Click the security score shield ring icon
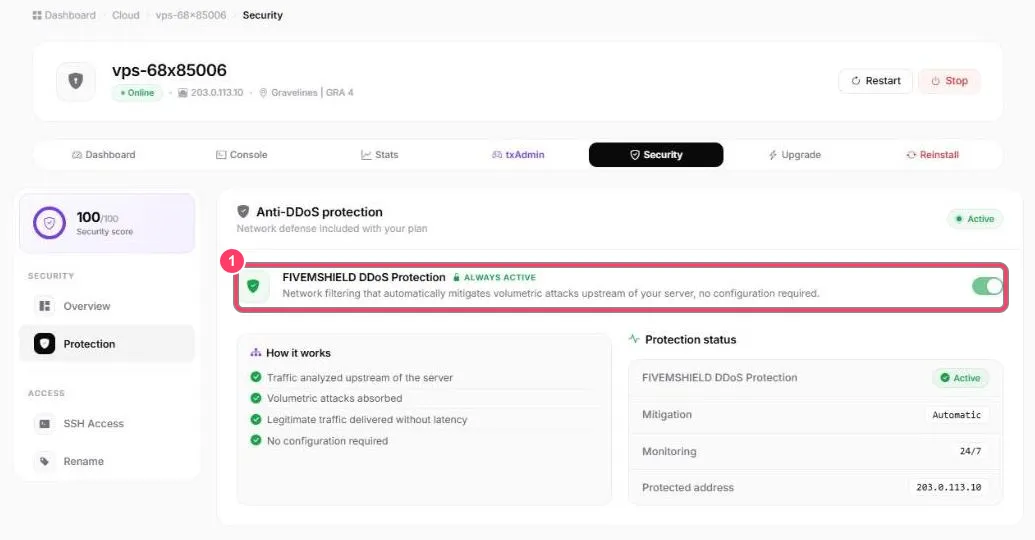 50,223
